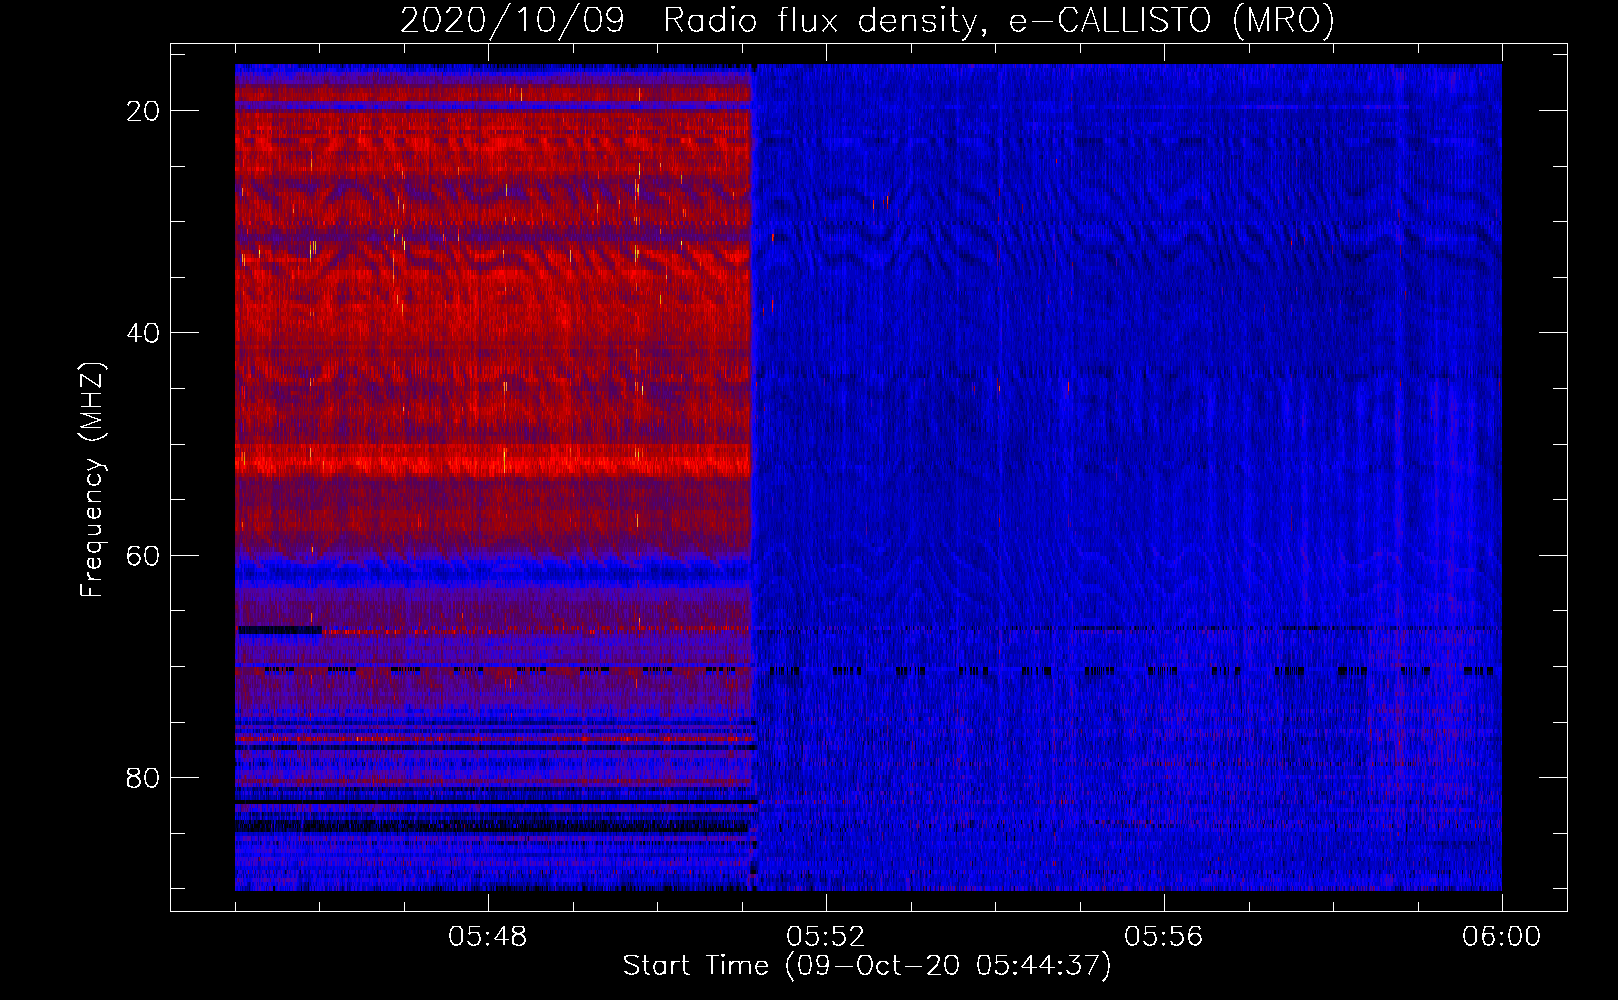Select the 05:52 time tick label
Viewport: 1618px width, 1000px height.
826,937
